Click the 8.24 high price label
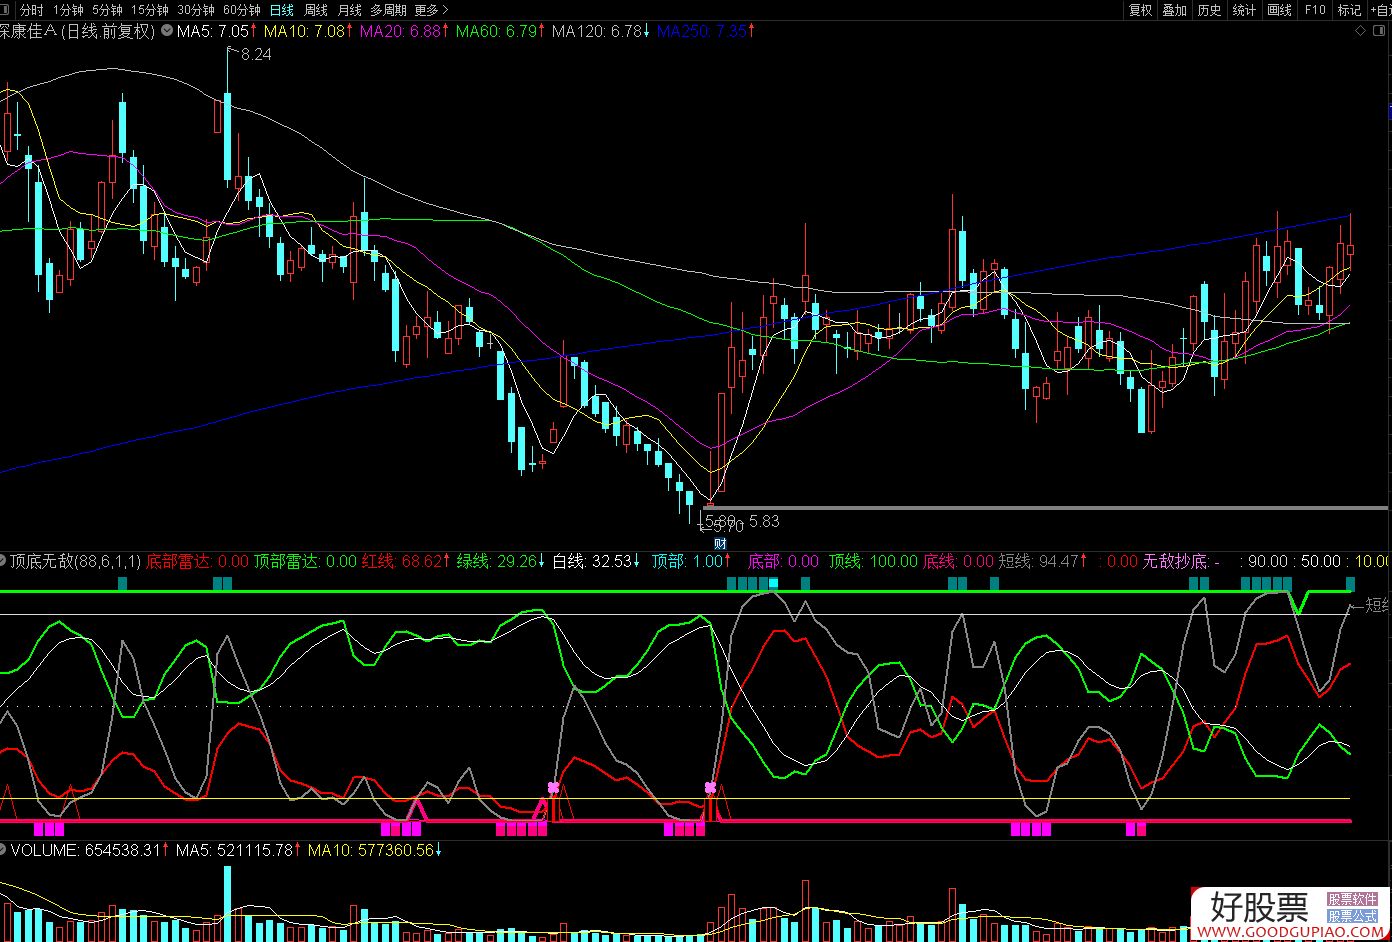The width and height of the screenshot is (1392, 942). [x=256, y=55]
